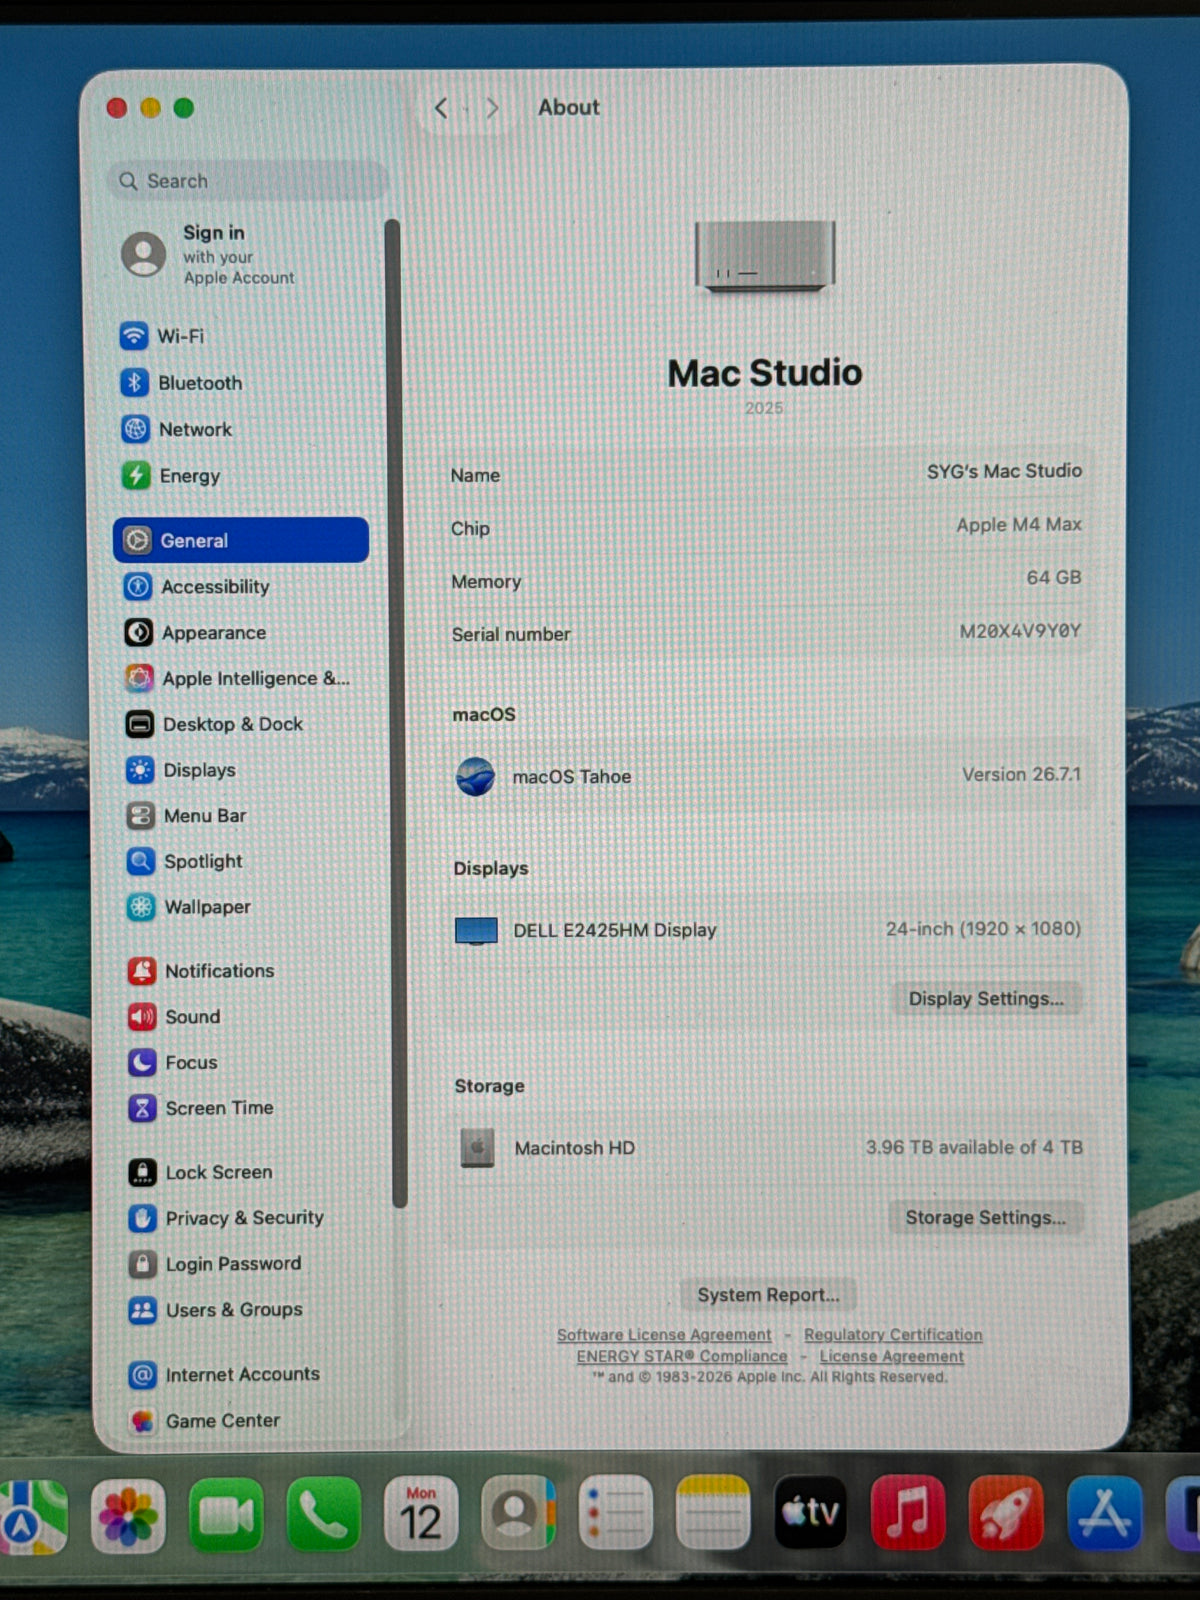
Task: Click the macOS Tahoe row
Action: coord(767,776)
